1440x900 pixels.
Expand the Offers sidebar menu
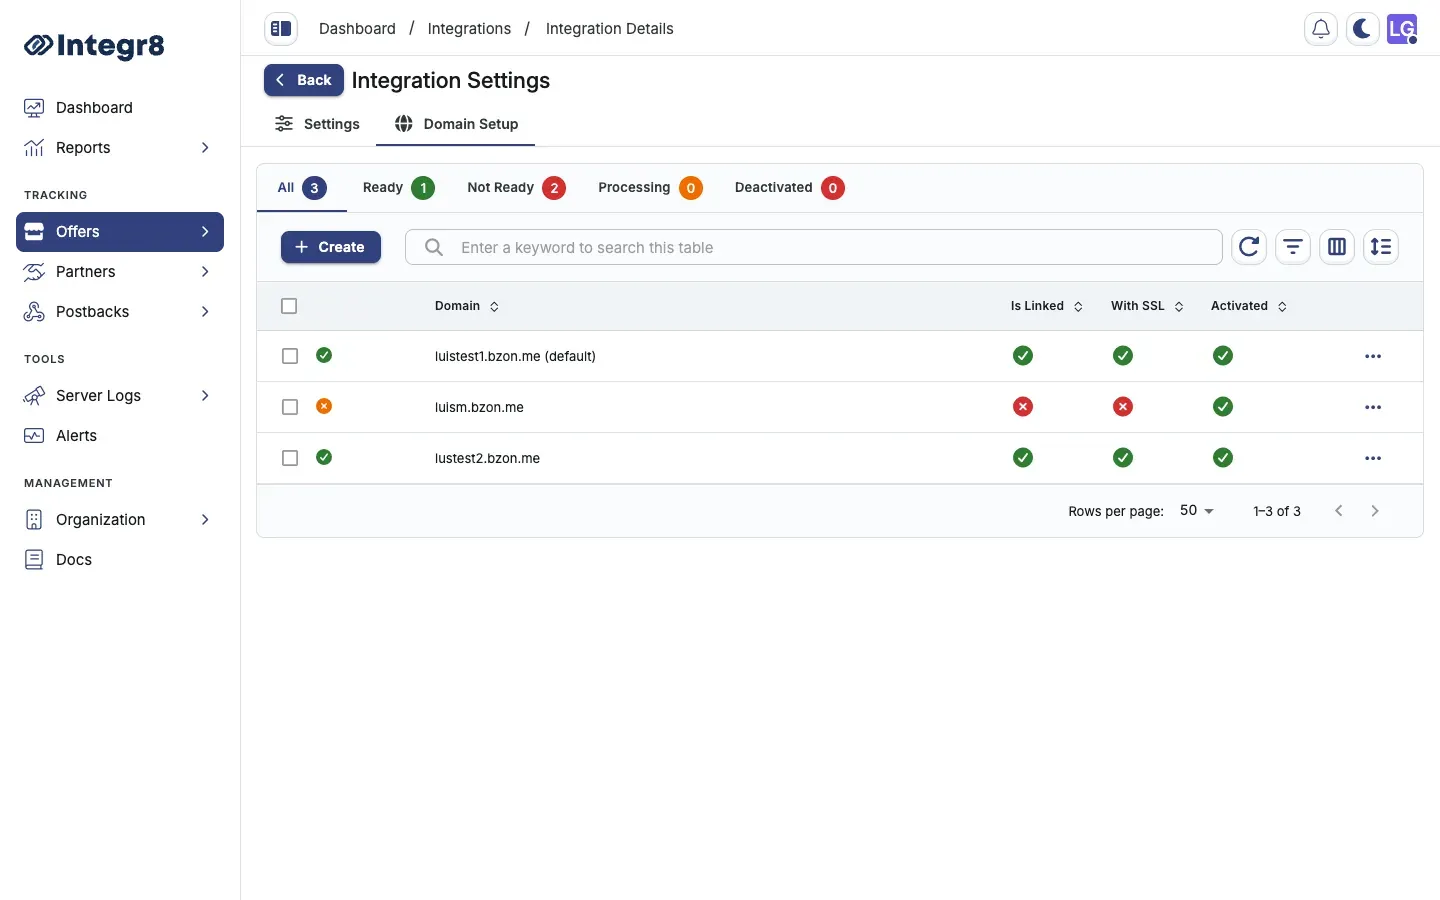click(205, 232)
